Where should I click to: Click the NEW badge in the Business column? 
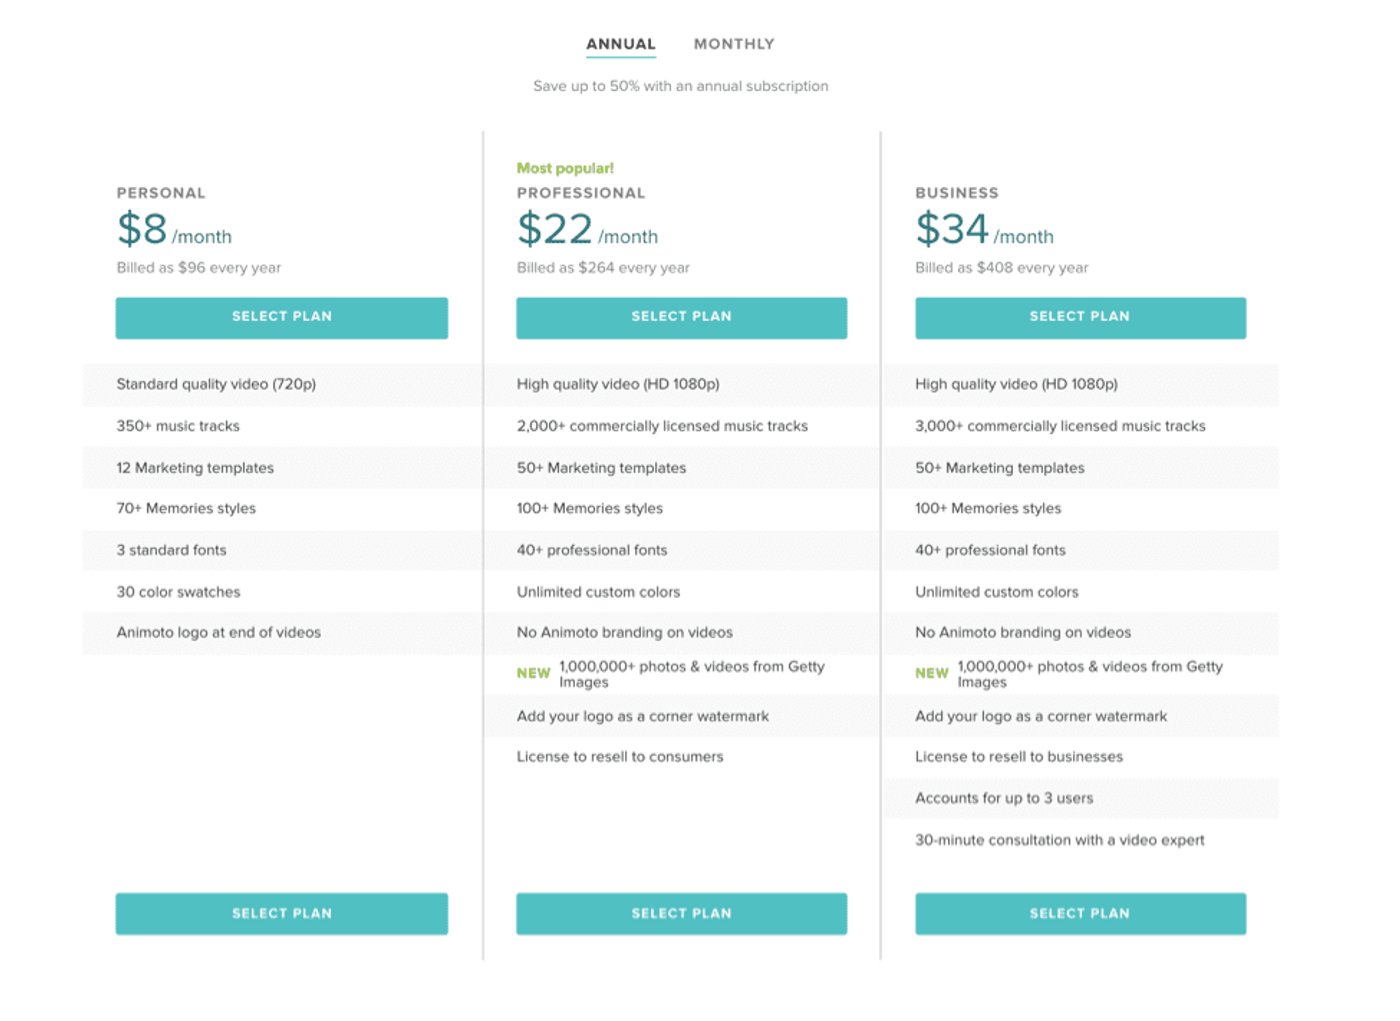(931, 674)
